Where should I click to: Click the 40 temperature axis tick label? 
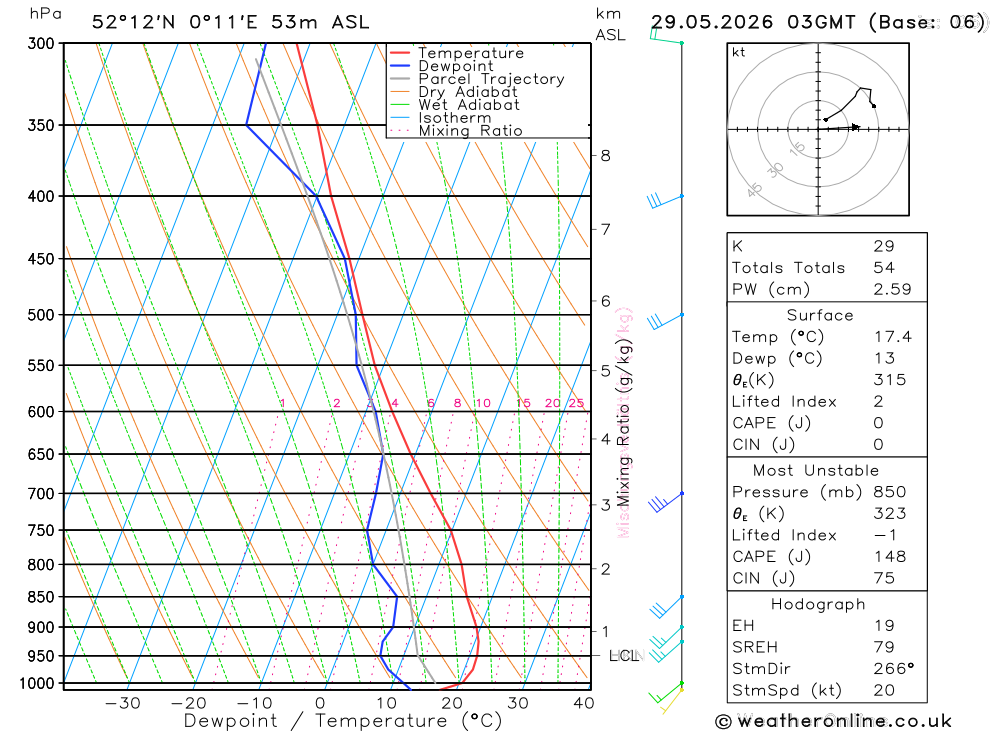[x=584, y=703]
